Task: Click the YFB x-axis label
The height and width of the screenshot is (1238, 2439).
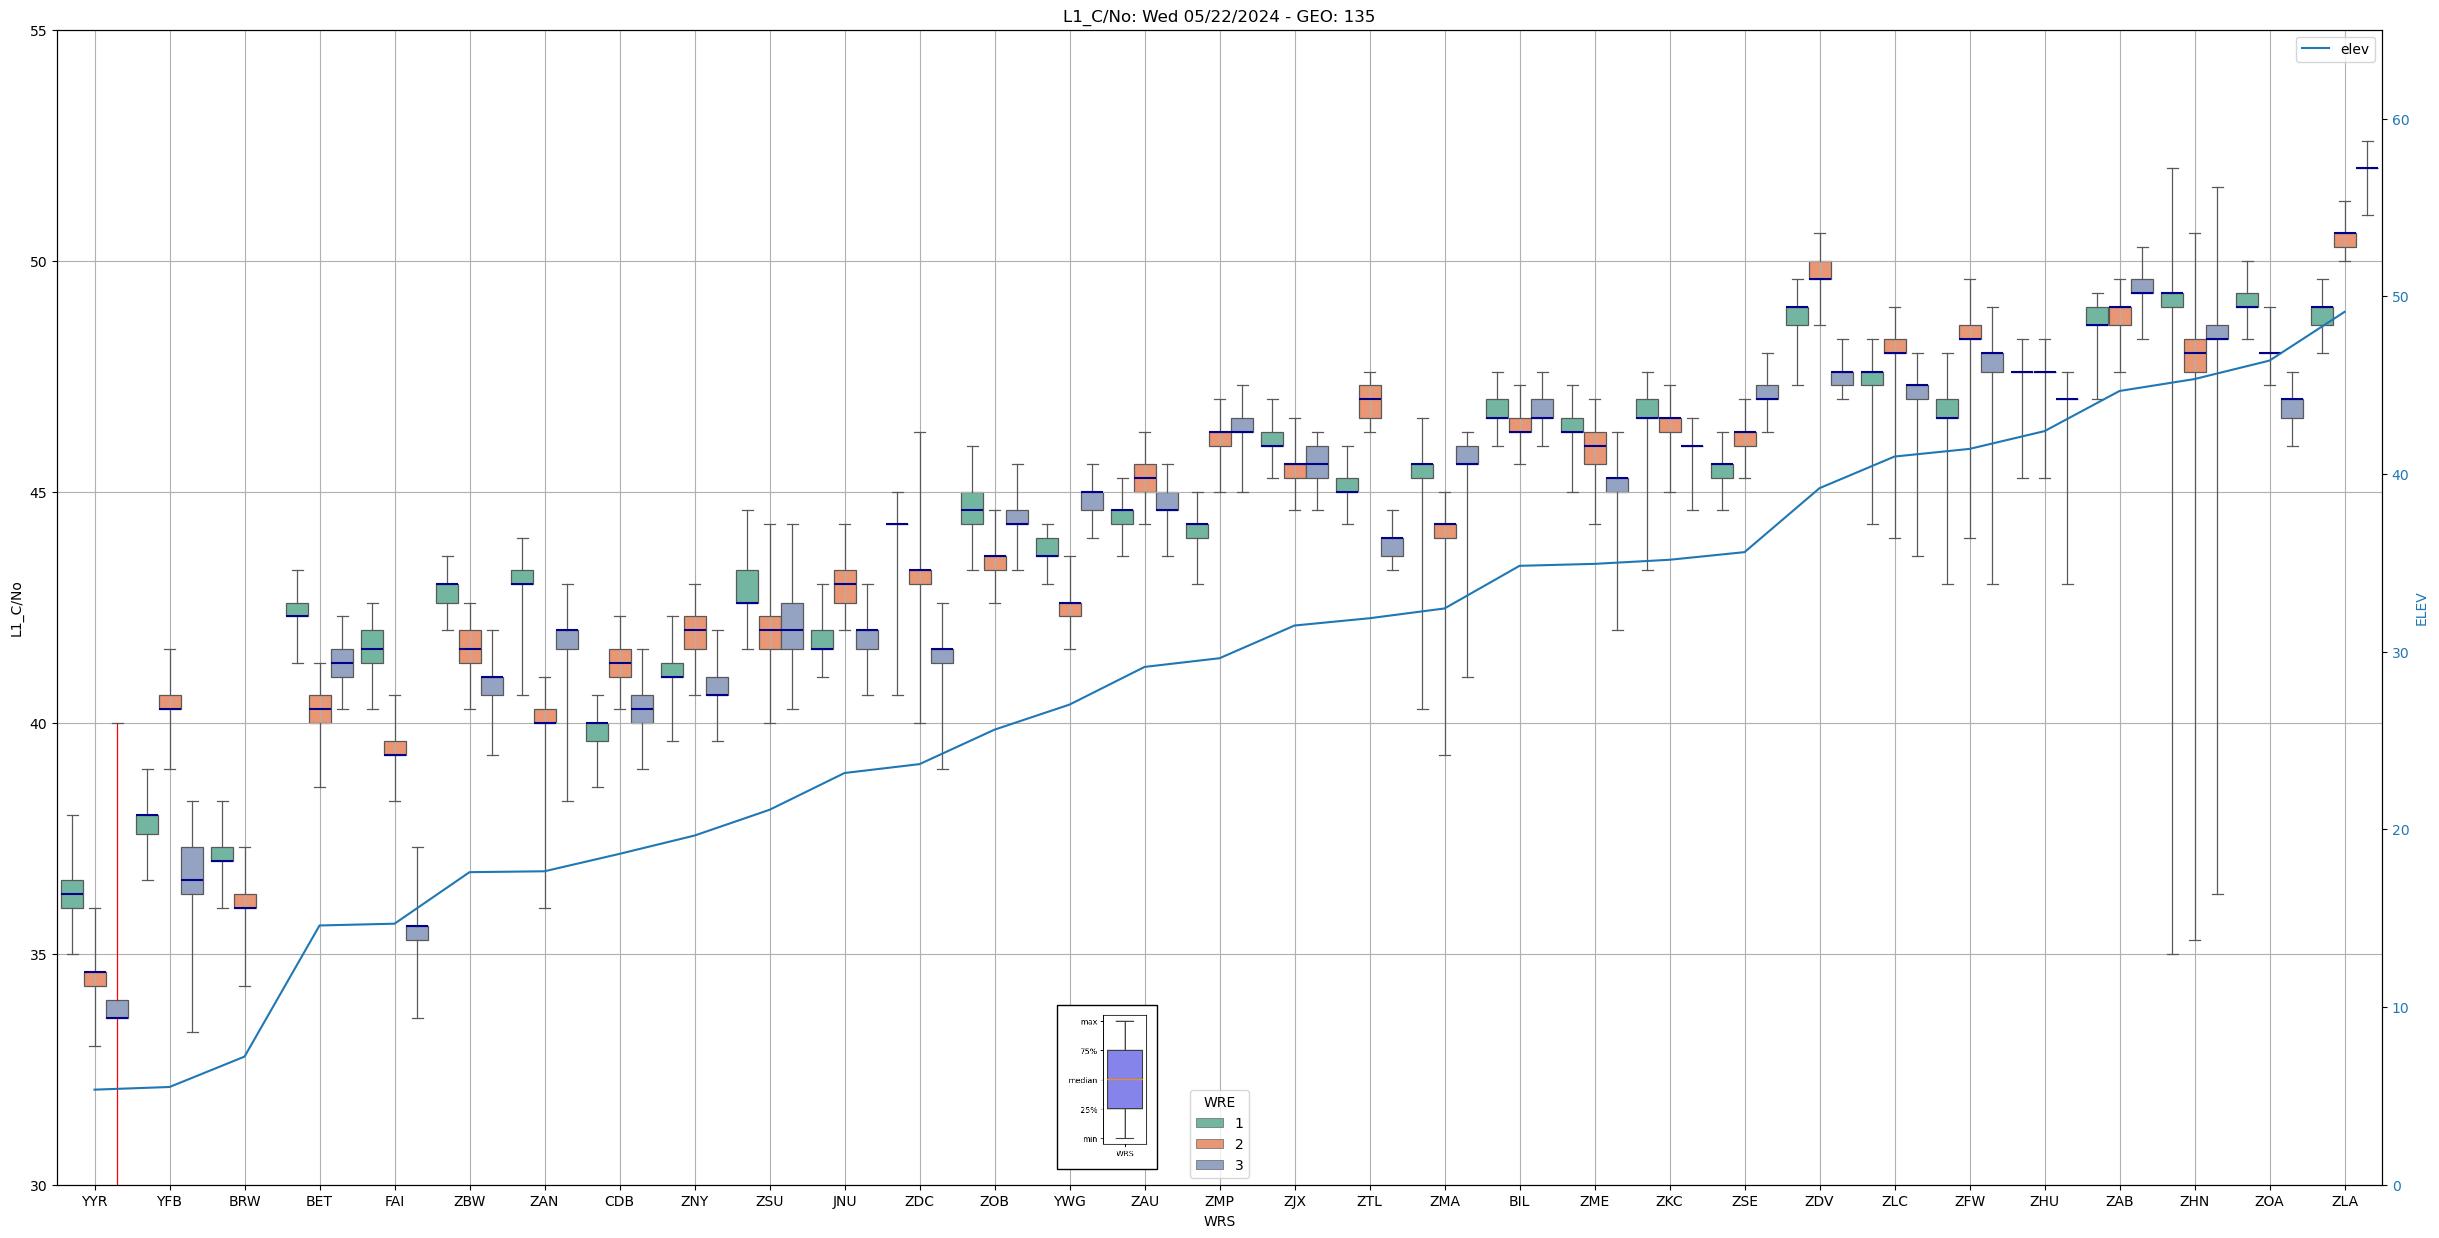Action: (x=170, y=1201)
